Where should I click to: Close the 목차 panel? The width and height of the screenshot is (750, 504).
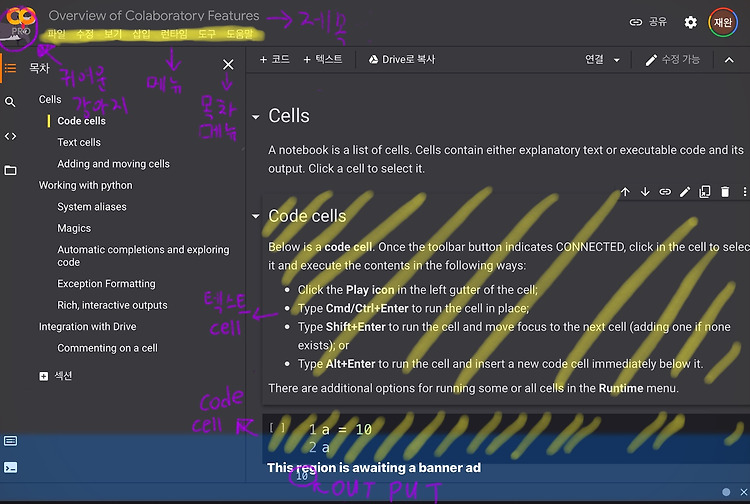click(x=228, y=65)
